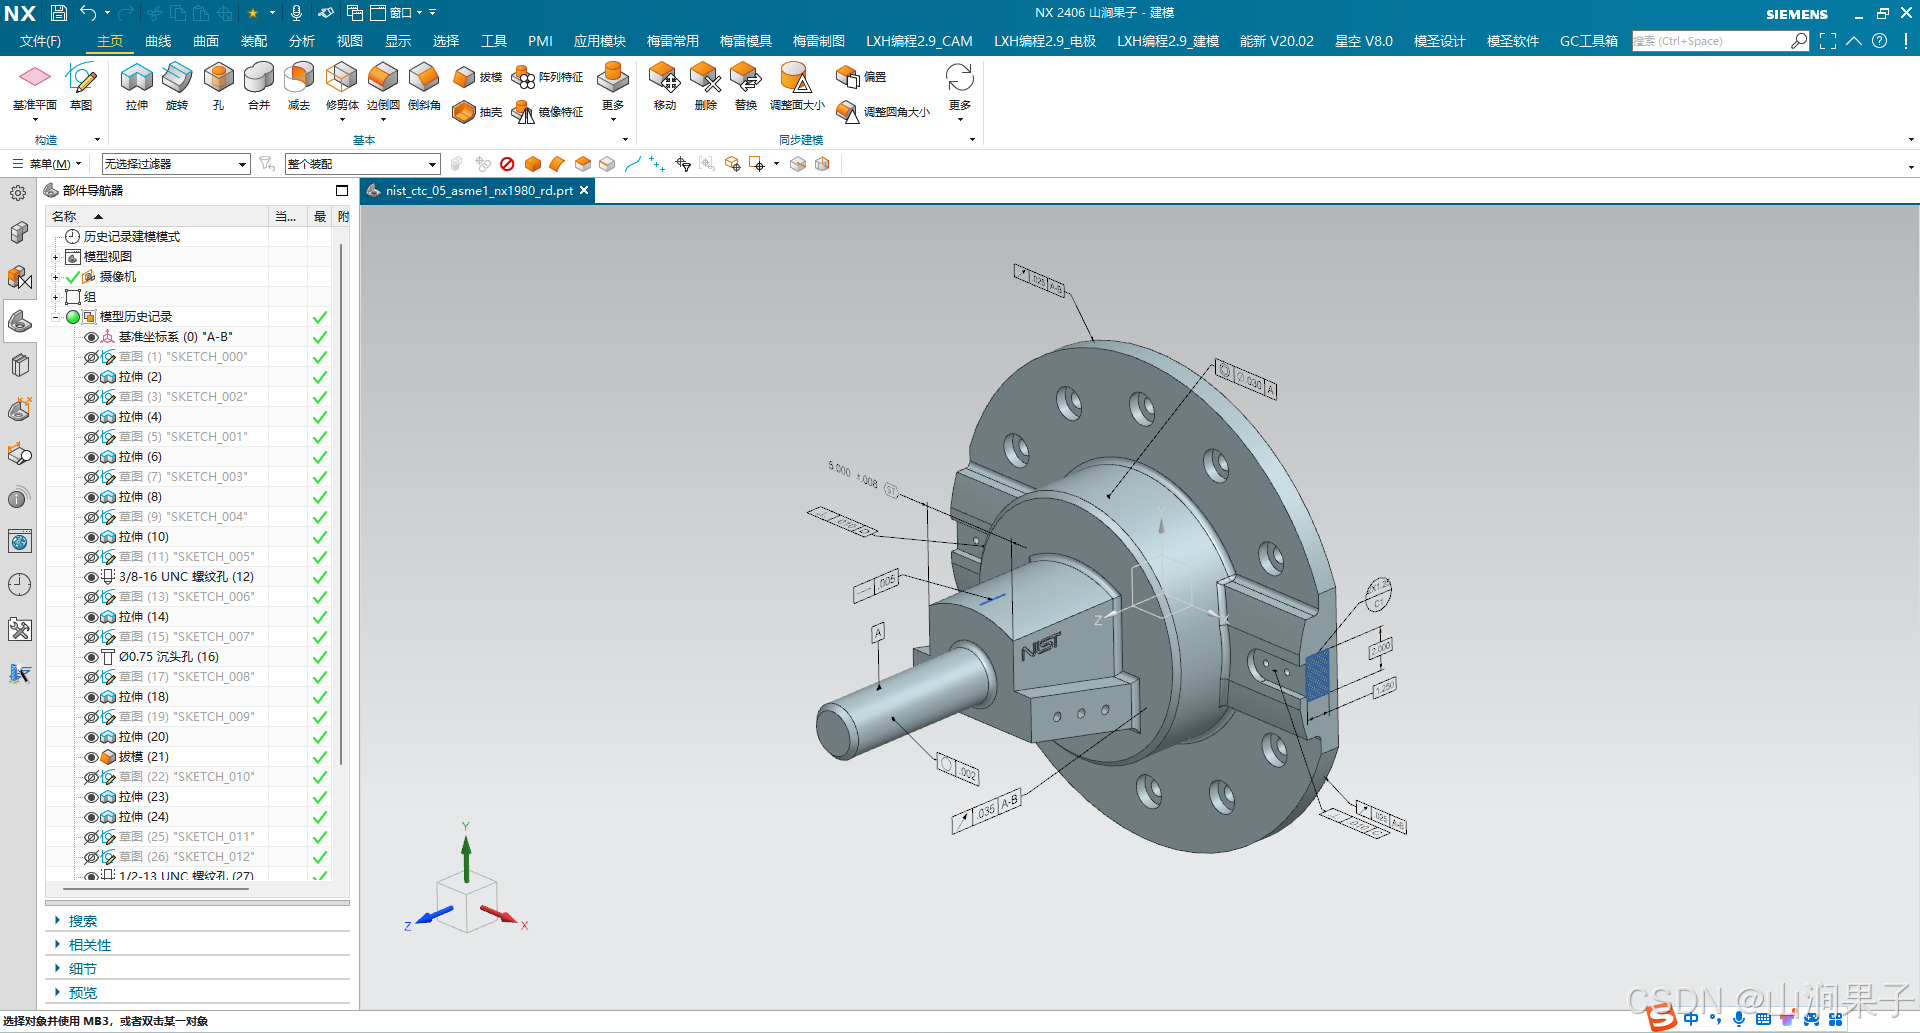1920x1033 pixels.
Task: Open the 孔 (Hole) tool
Action: 218,87
